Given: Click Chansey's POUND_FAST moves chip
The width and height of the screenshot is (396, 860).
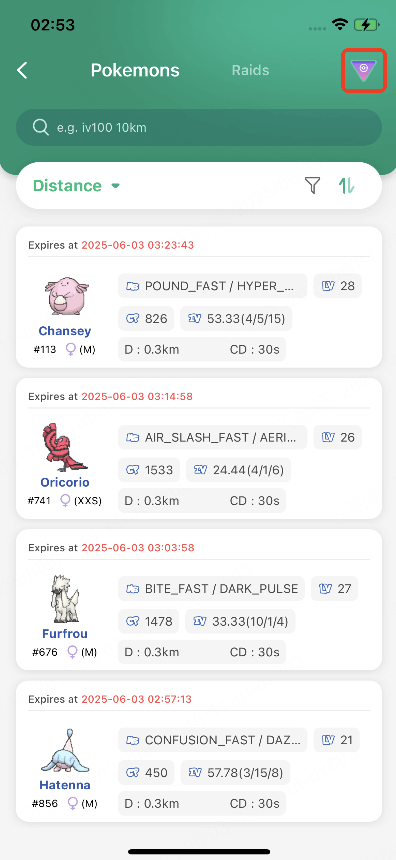Looking at the screenshot, I should [213, 286].
